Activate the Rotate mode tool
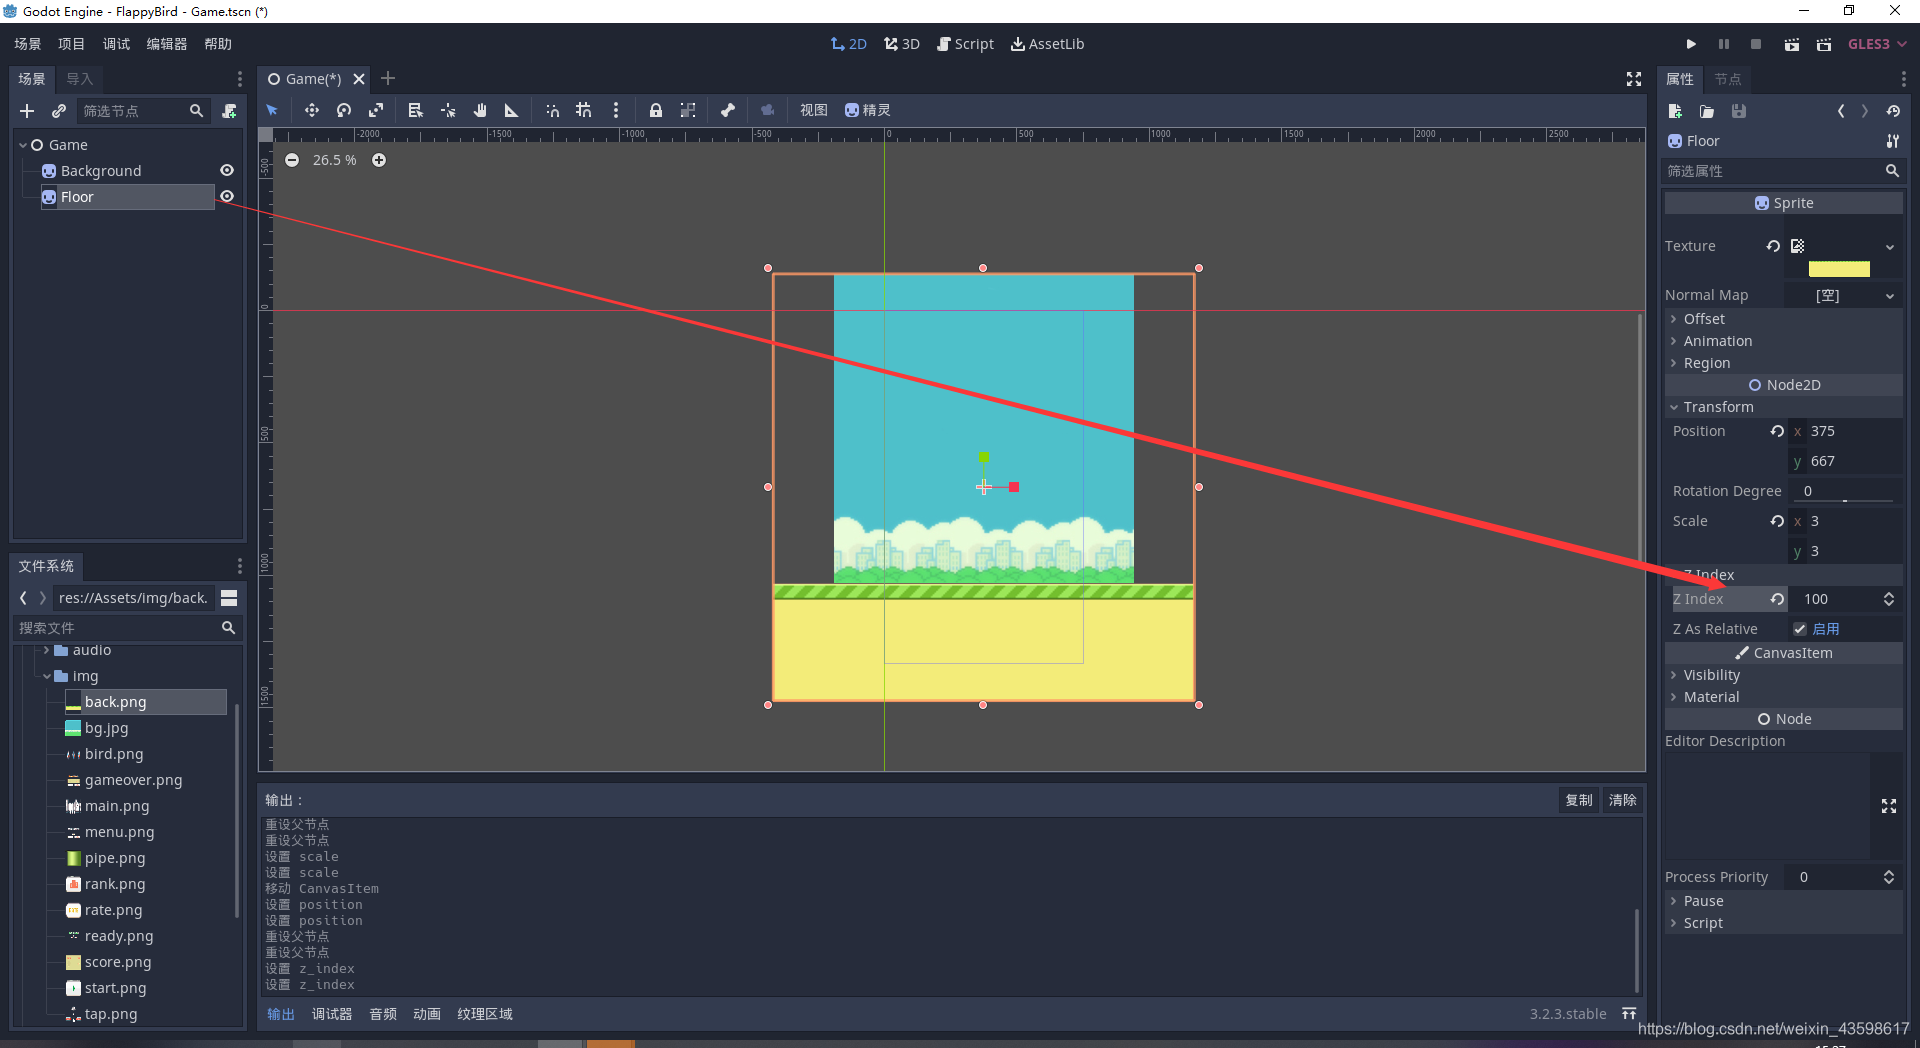The width and height of the screenshot is (1920, 1048). coord(344,110)
